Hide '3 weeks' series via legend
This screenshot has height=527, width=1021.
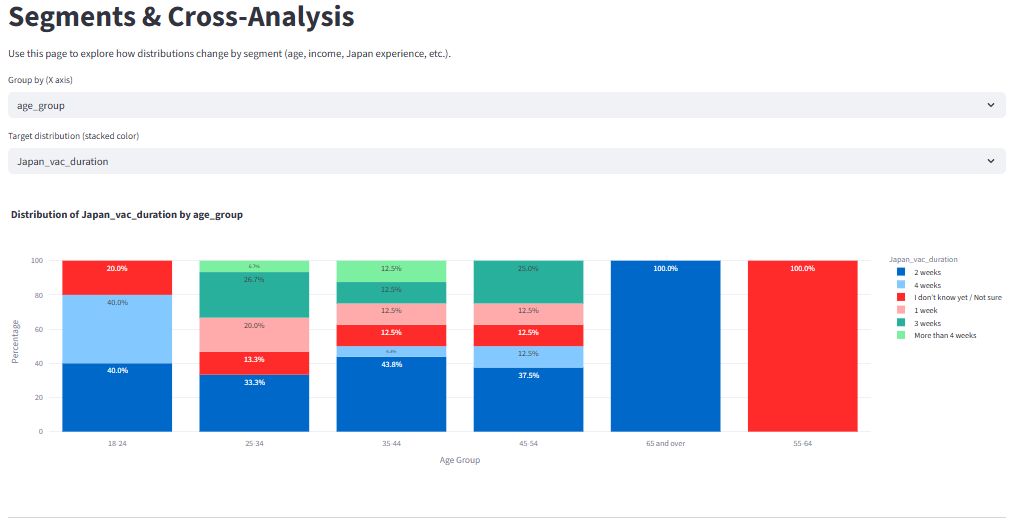coord(927,322)
